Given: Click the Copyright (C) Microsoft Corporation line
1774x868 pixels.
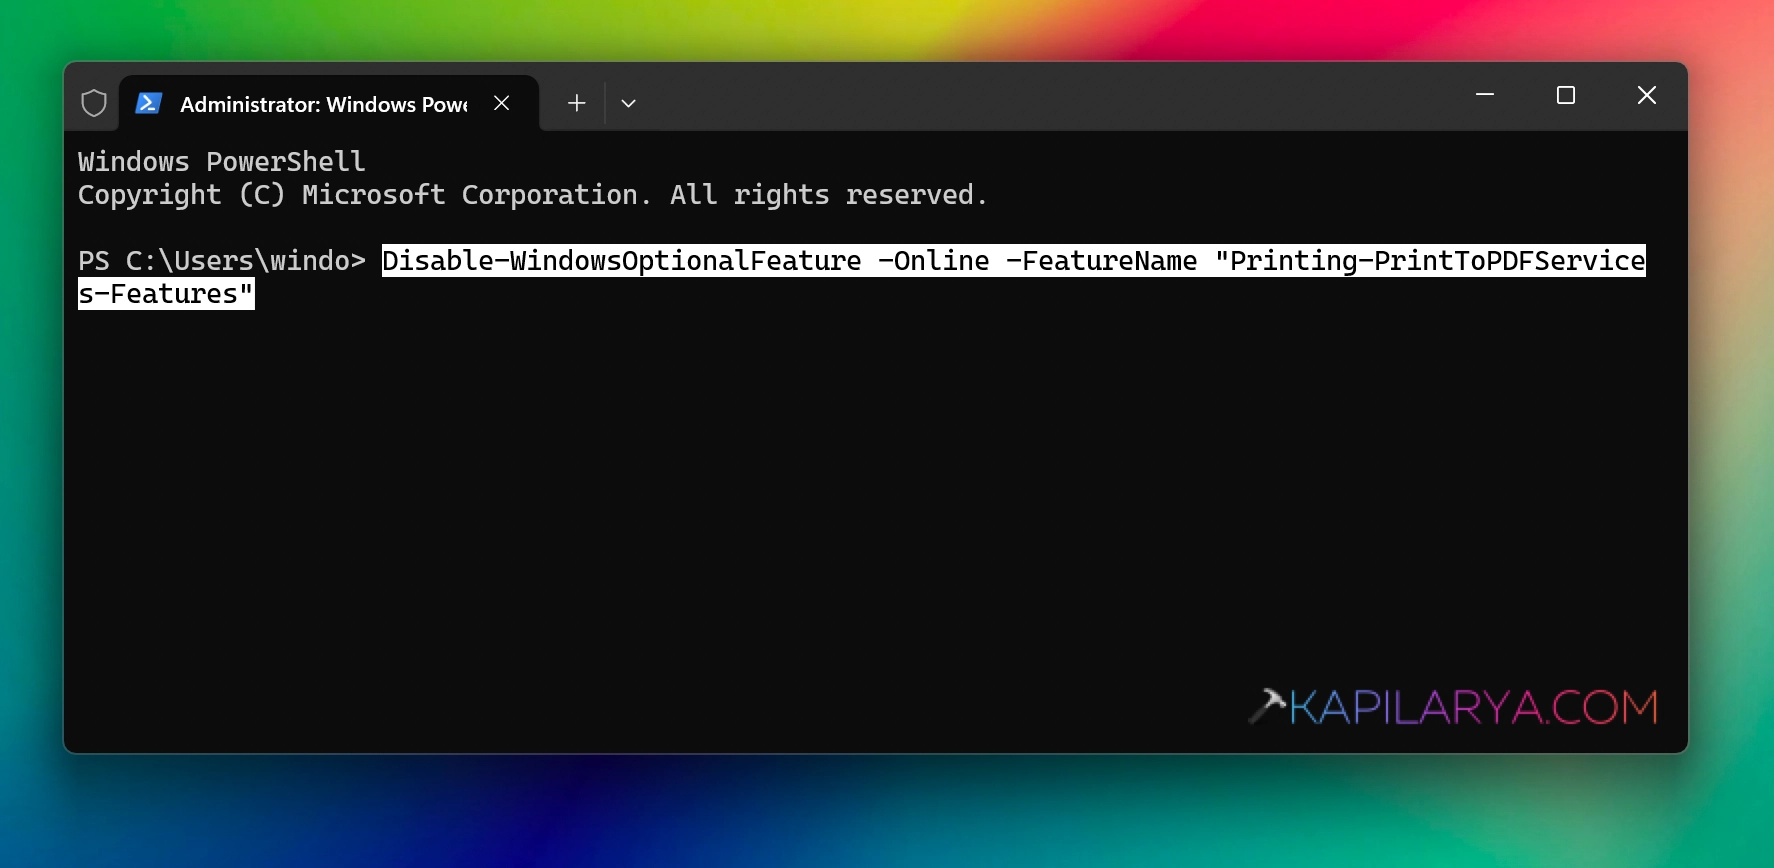Looking at the screenshot, I should (x=532, y=195).
